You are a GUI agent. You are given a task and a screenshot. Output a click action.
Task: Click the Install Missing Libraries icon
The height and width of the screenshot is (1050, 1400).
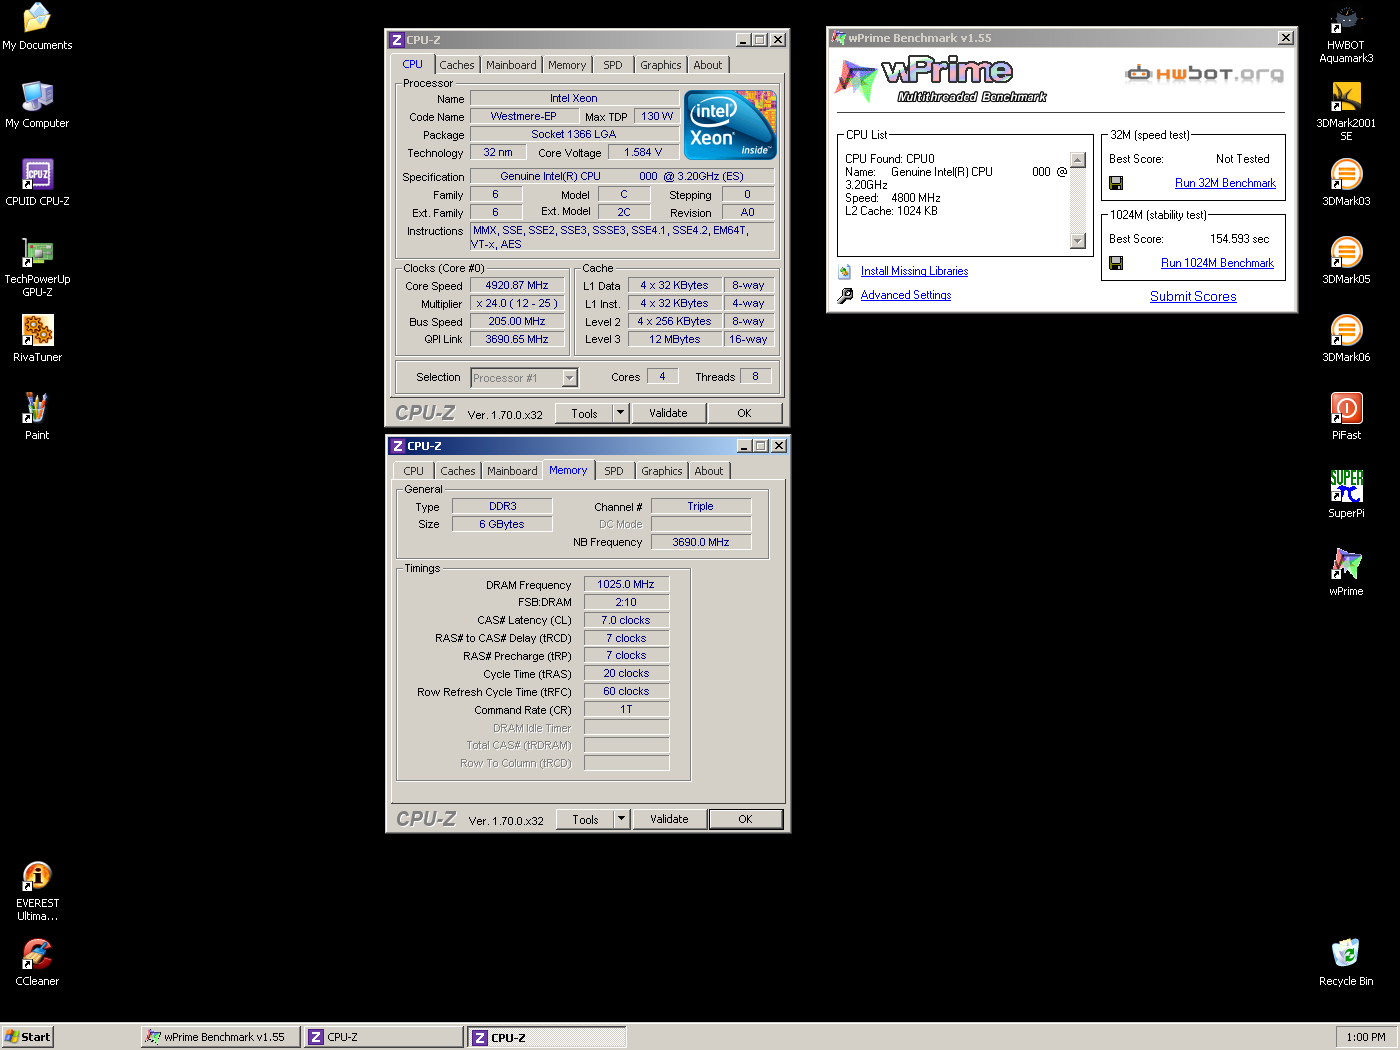point(845,271)
